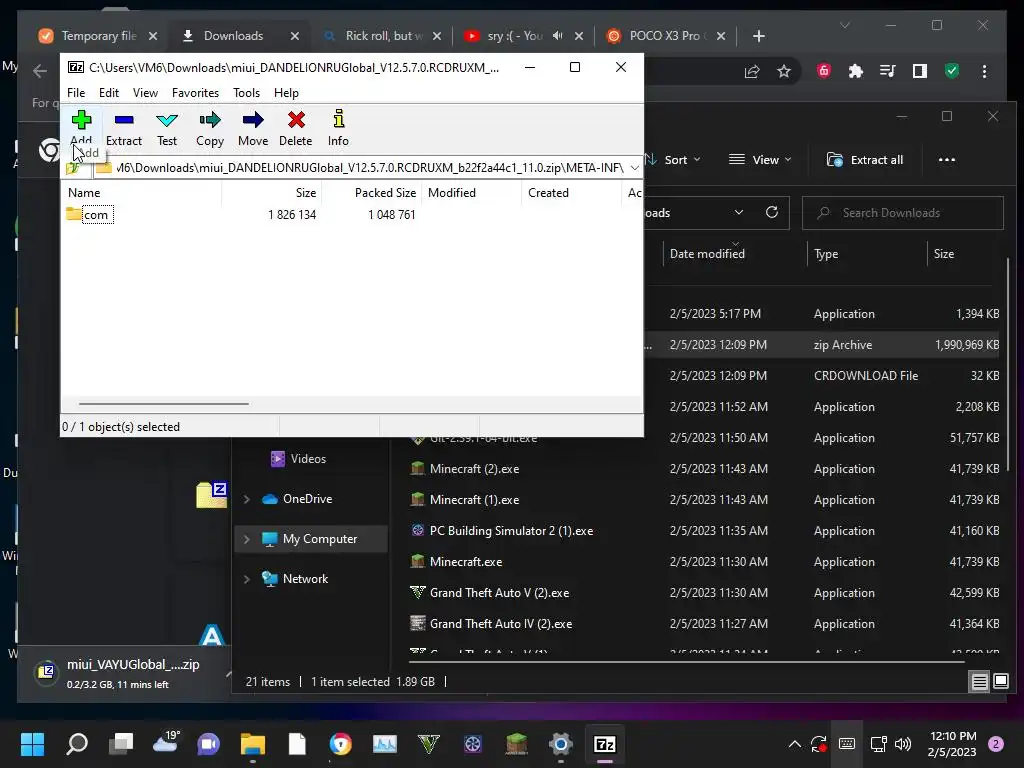Open volume control in system tray
The width and height of the screenshot is (1024, 768).
click(903, 744)
